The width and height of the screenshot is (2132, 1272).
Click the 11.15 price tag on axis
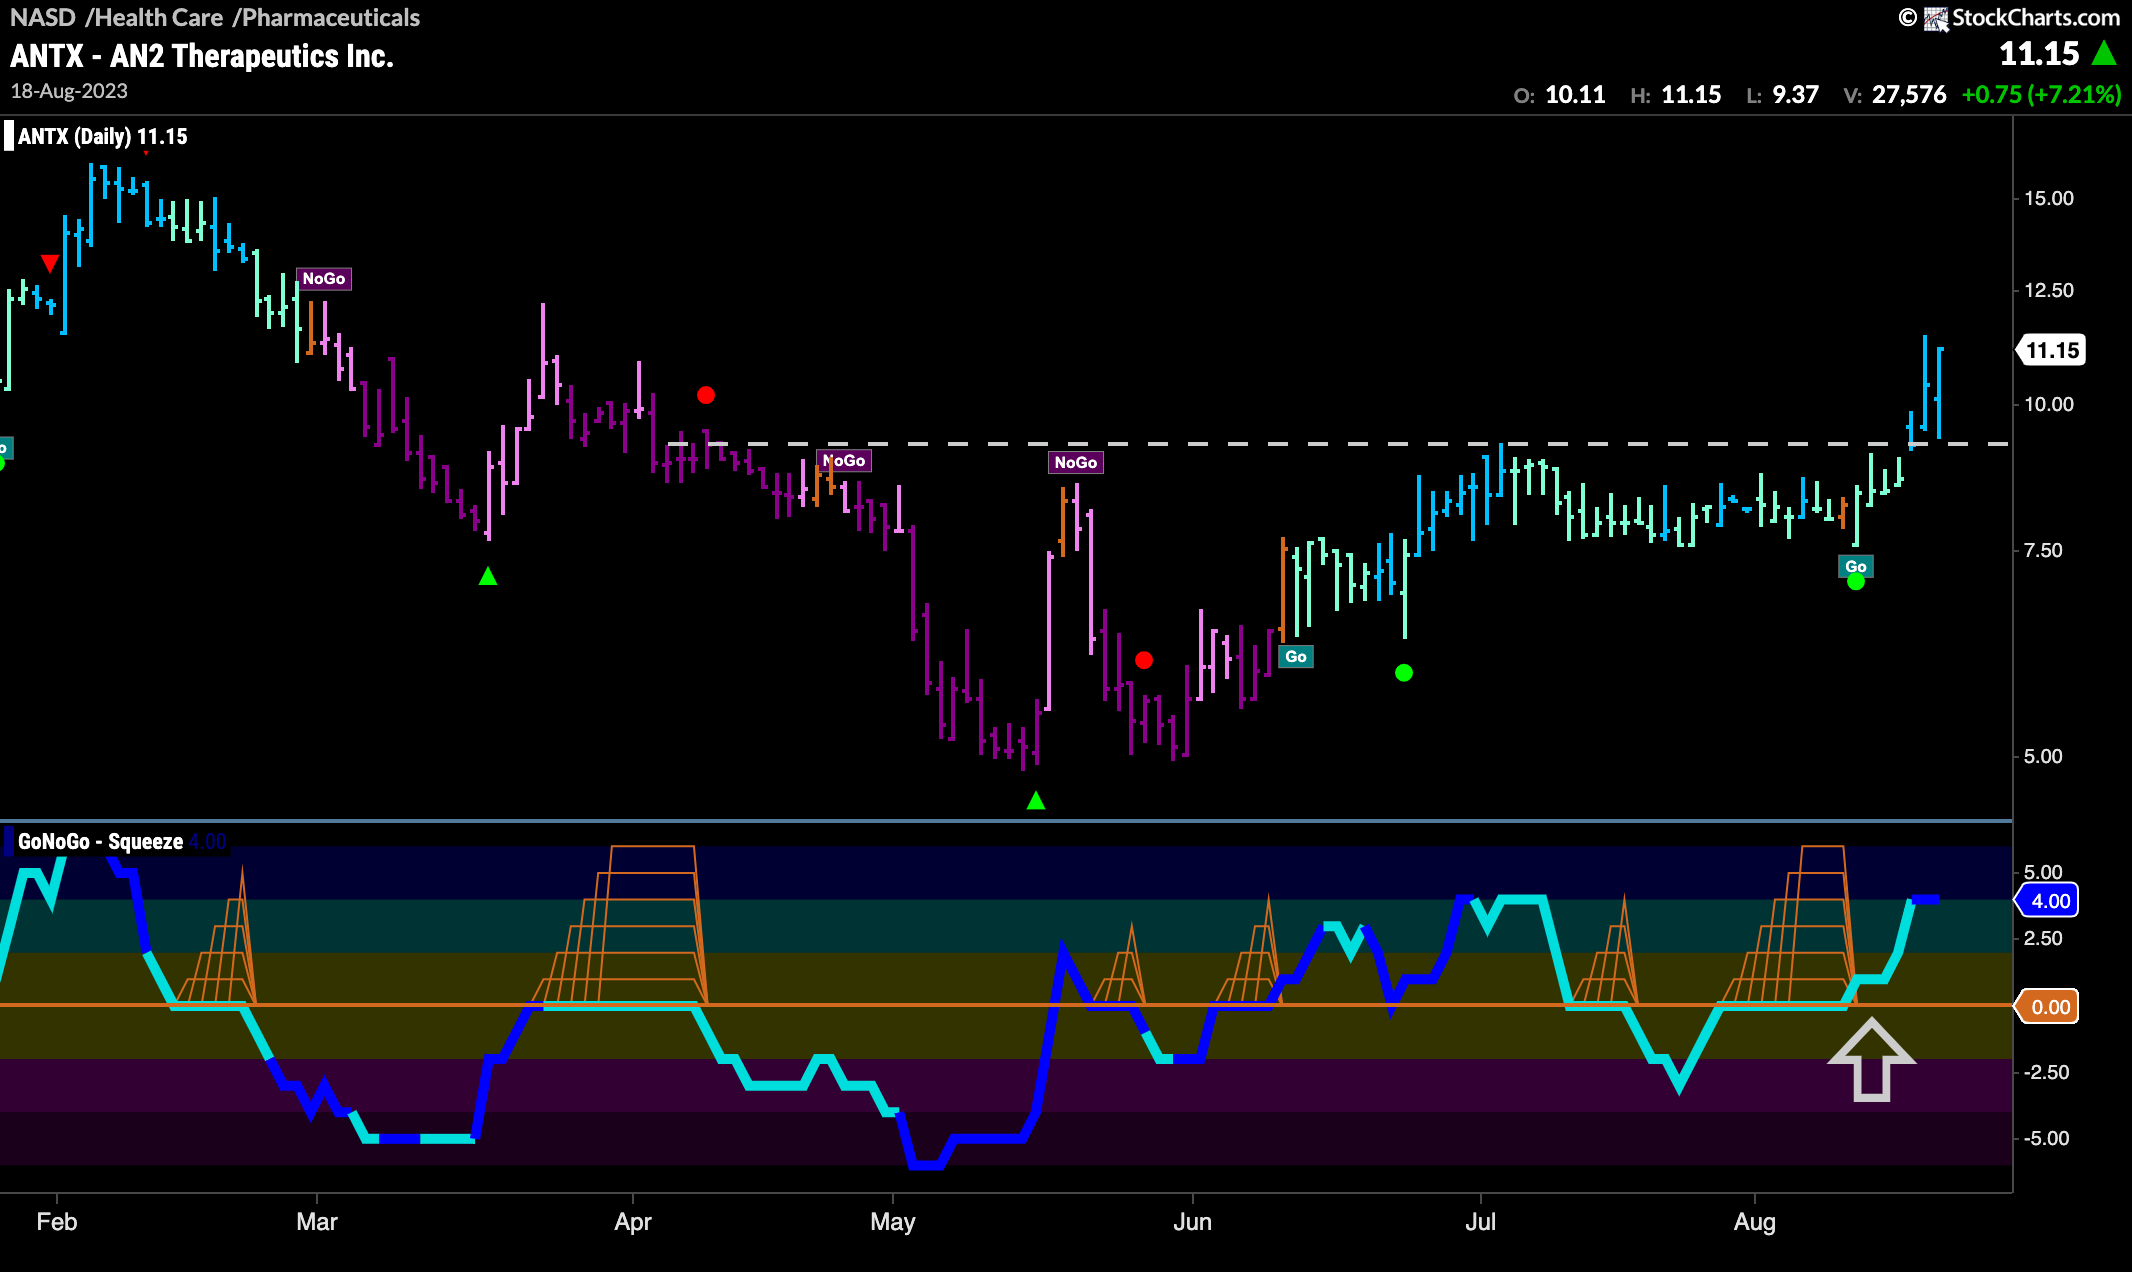click(2052, 350)
